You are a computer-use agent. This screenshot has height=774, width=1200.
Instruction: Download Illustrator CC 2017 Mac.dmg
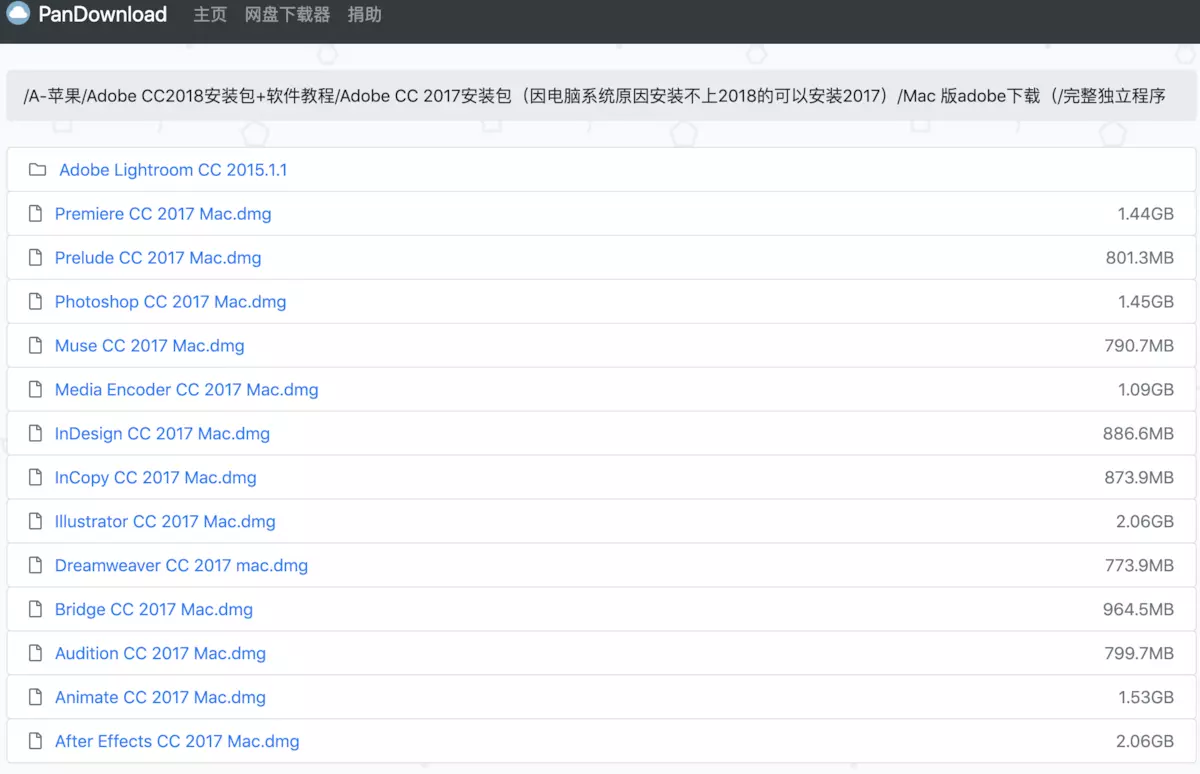tap(165, 522)
